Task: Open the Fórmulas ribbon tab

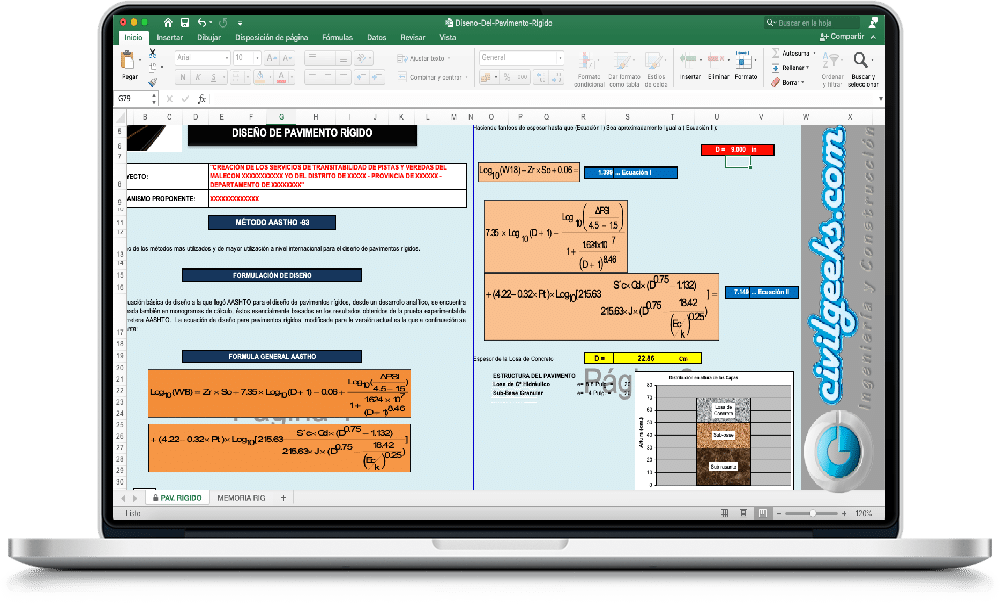Action: (x=337, y=38)
